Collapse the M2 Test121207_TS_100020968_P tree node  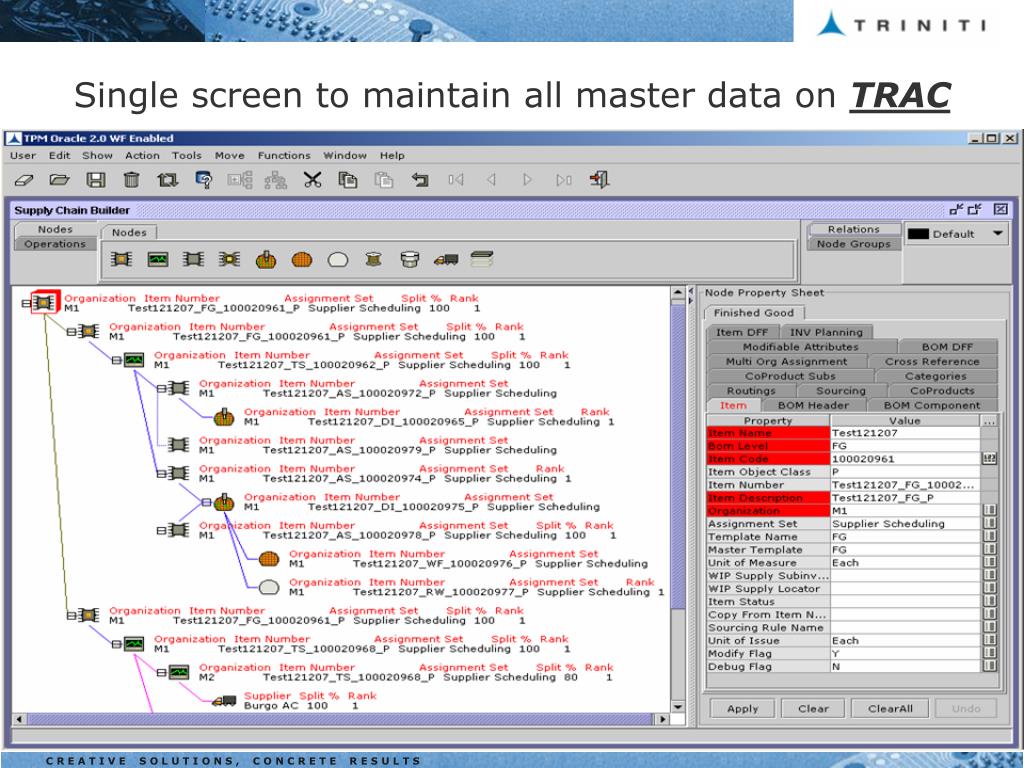161,672
